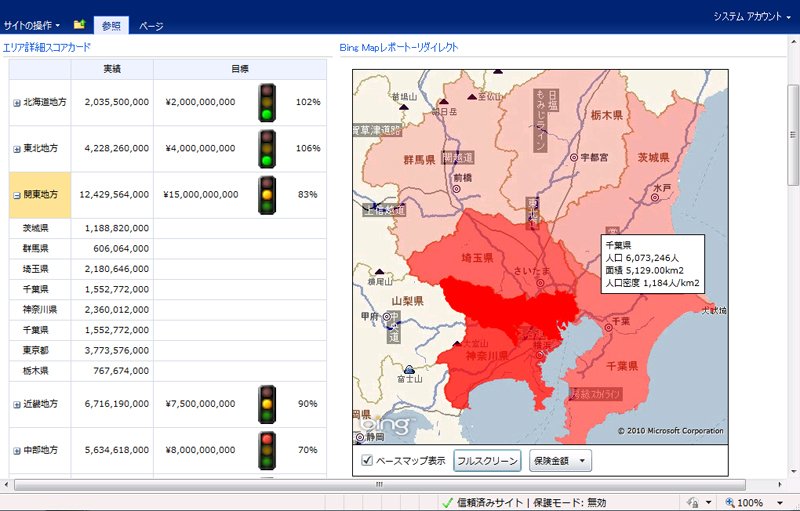The image size is (800, 511).
Task: Click the traffic light icon for 東北地方
Action: point(267,149)
